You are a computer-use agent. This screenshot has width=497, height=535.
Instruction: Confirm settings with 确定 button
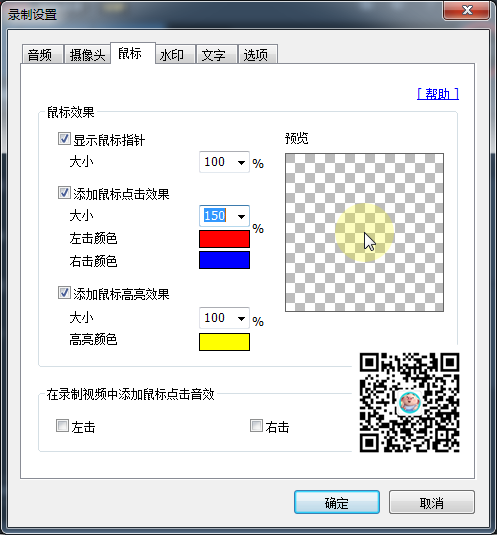337,502
